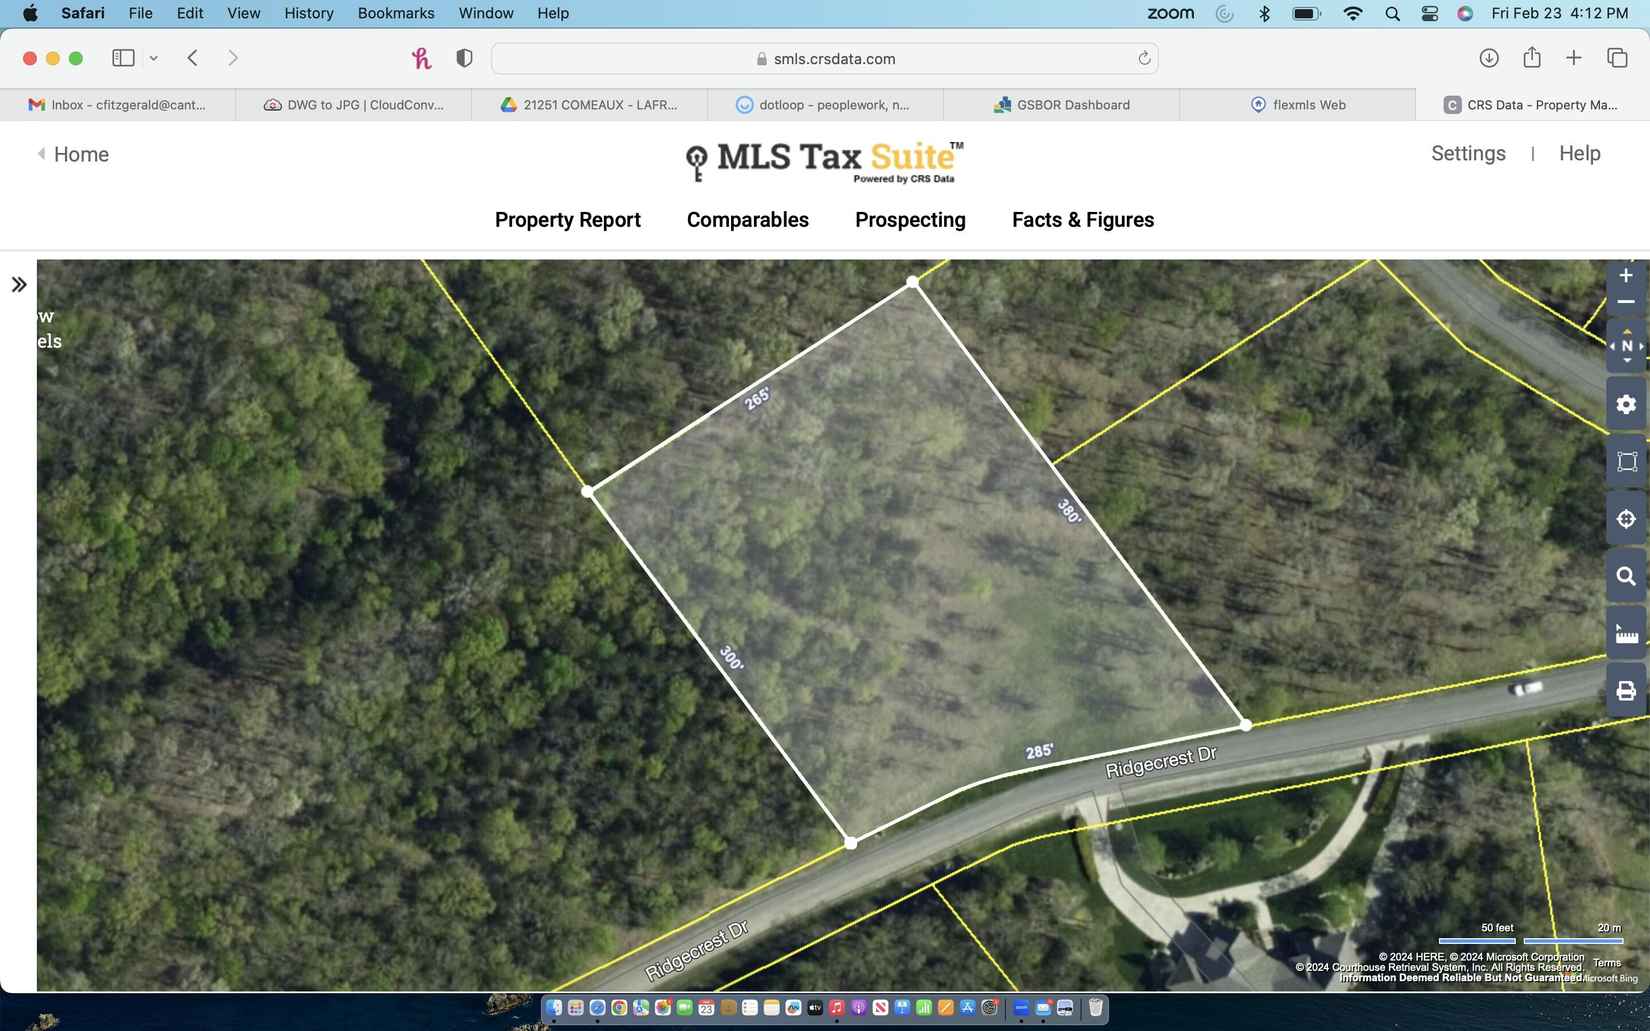
Task: Expand the left side panel
Action: pos(19,285)
